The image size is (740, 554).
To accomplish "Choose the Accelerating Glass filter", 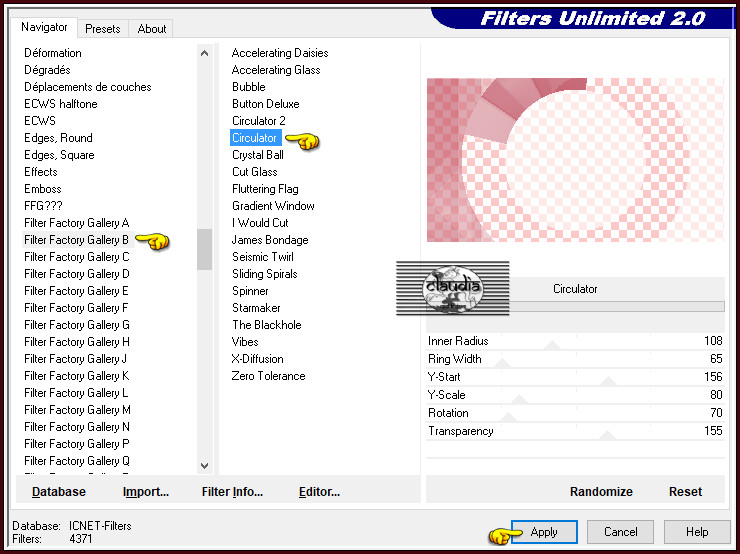I will (276, 70).
